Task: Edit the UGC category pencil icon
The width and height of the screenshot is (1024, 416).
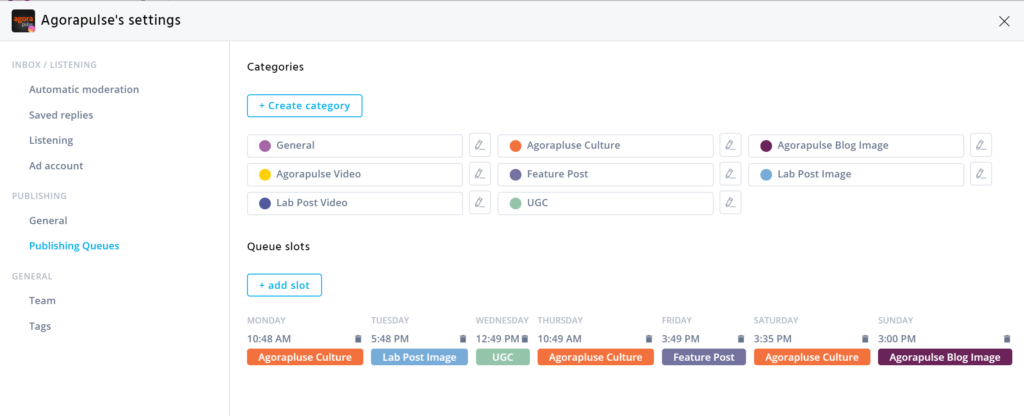Action: [x=730, y=203]
